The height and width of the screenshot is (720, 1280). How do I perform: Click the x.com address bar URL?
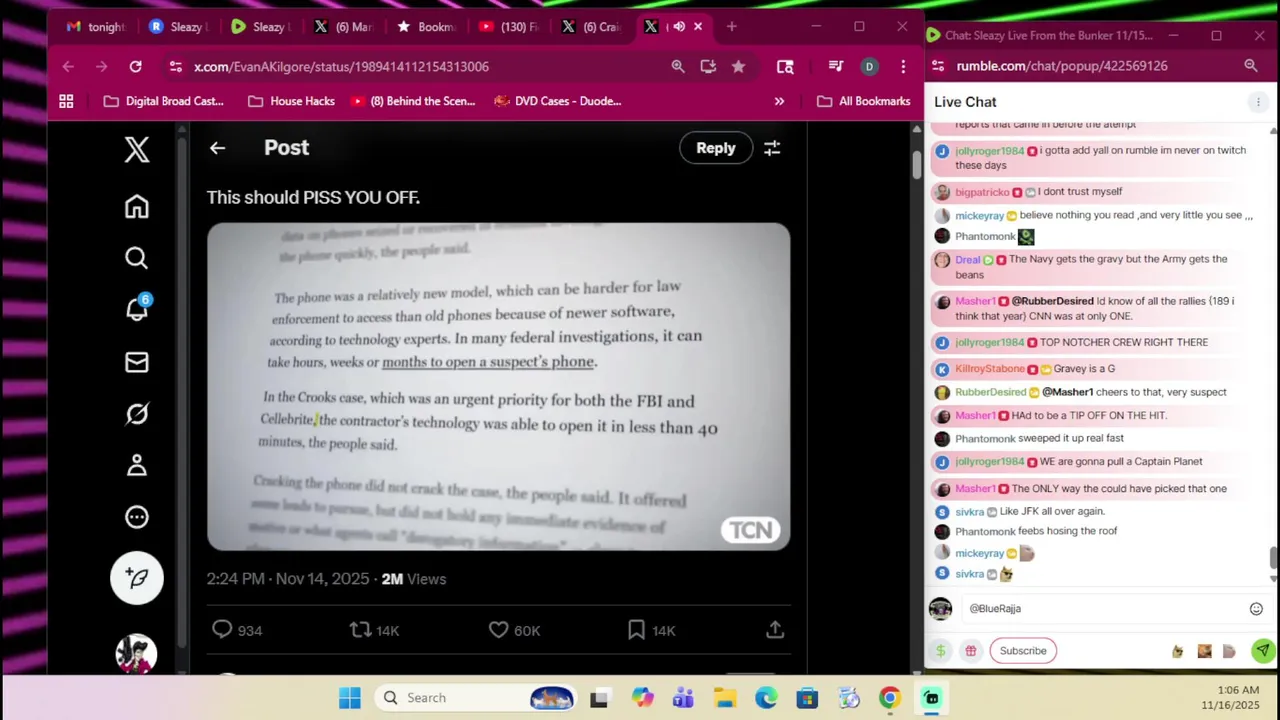[x=341, y=66]
